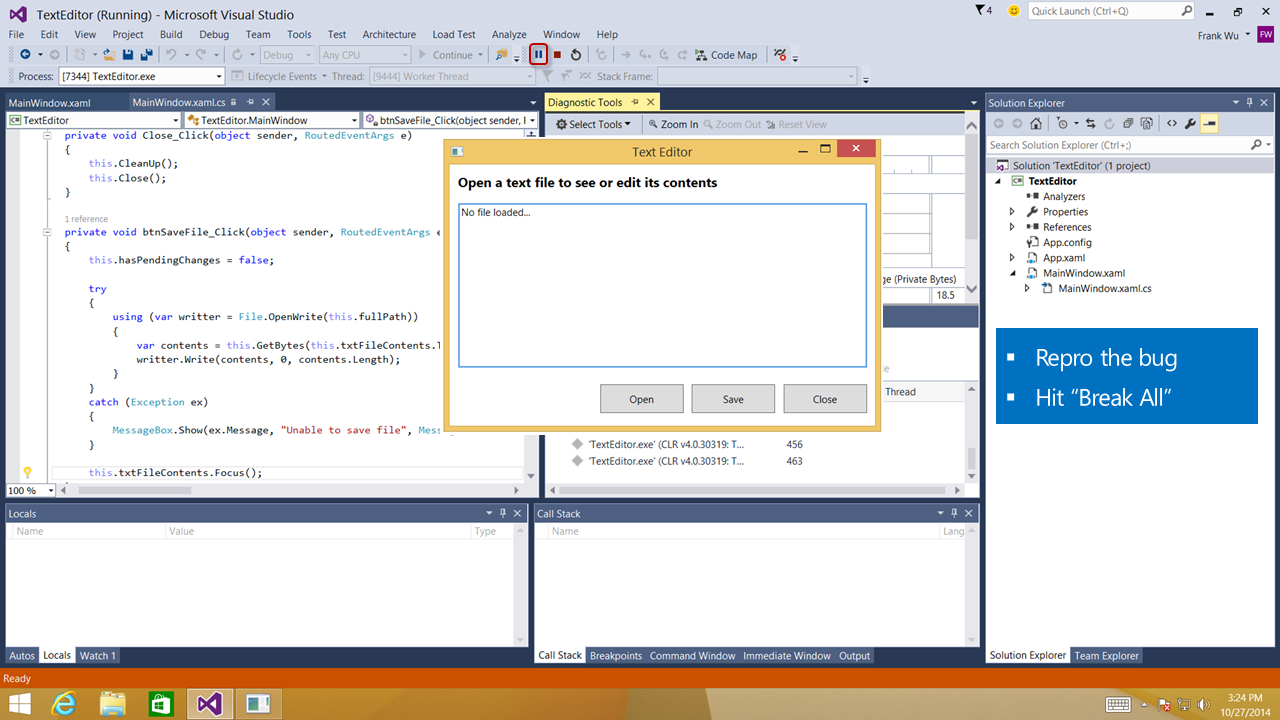Open the Continue button dropdown arrow
This screenshot has width=1280, height=720.
pyautogui.click(x=481, y=55)
